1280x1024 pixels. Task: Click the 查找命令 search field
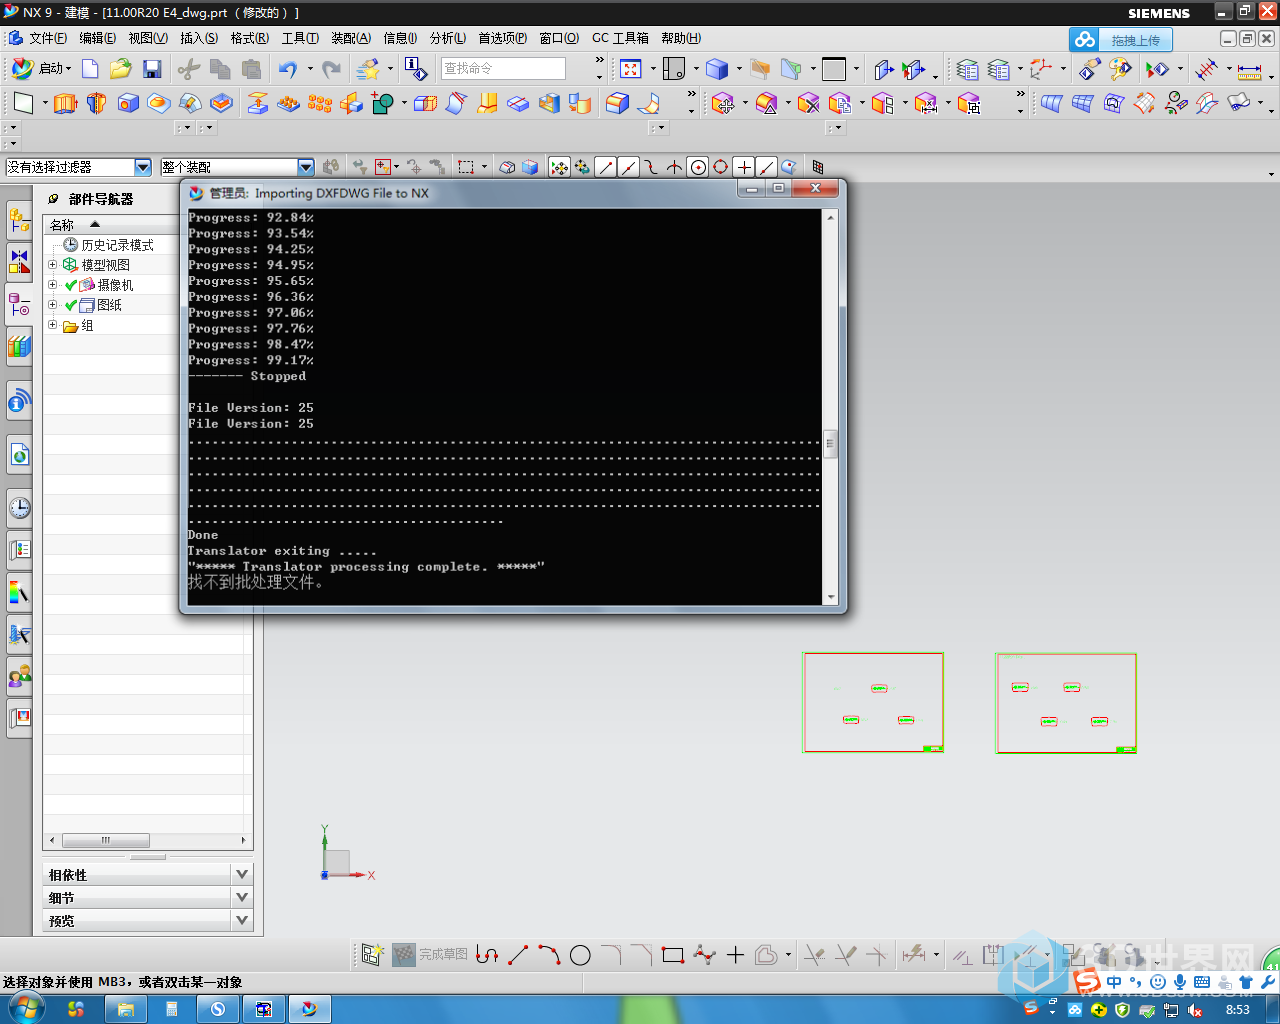503,68
